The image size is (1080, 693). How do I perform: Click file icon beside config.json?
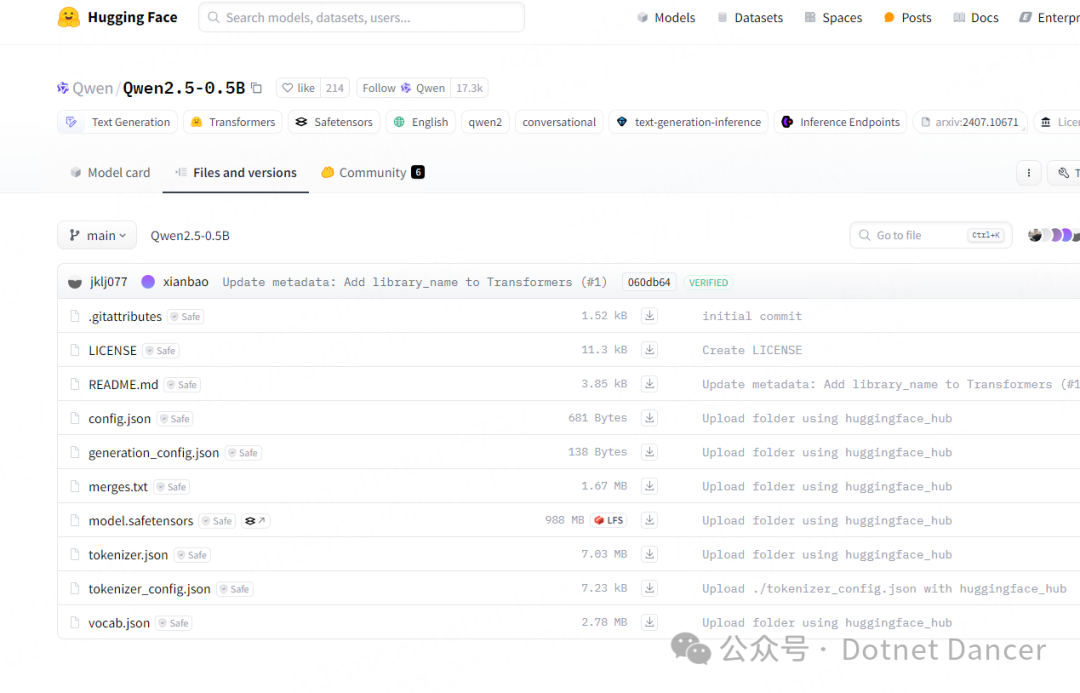[74, 418]
